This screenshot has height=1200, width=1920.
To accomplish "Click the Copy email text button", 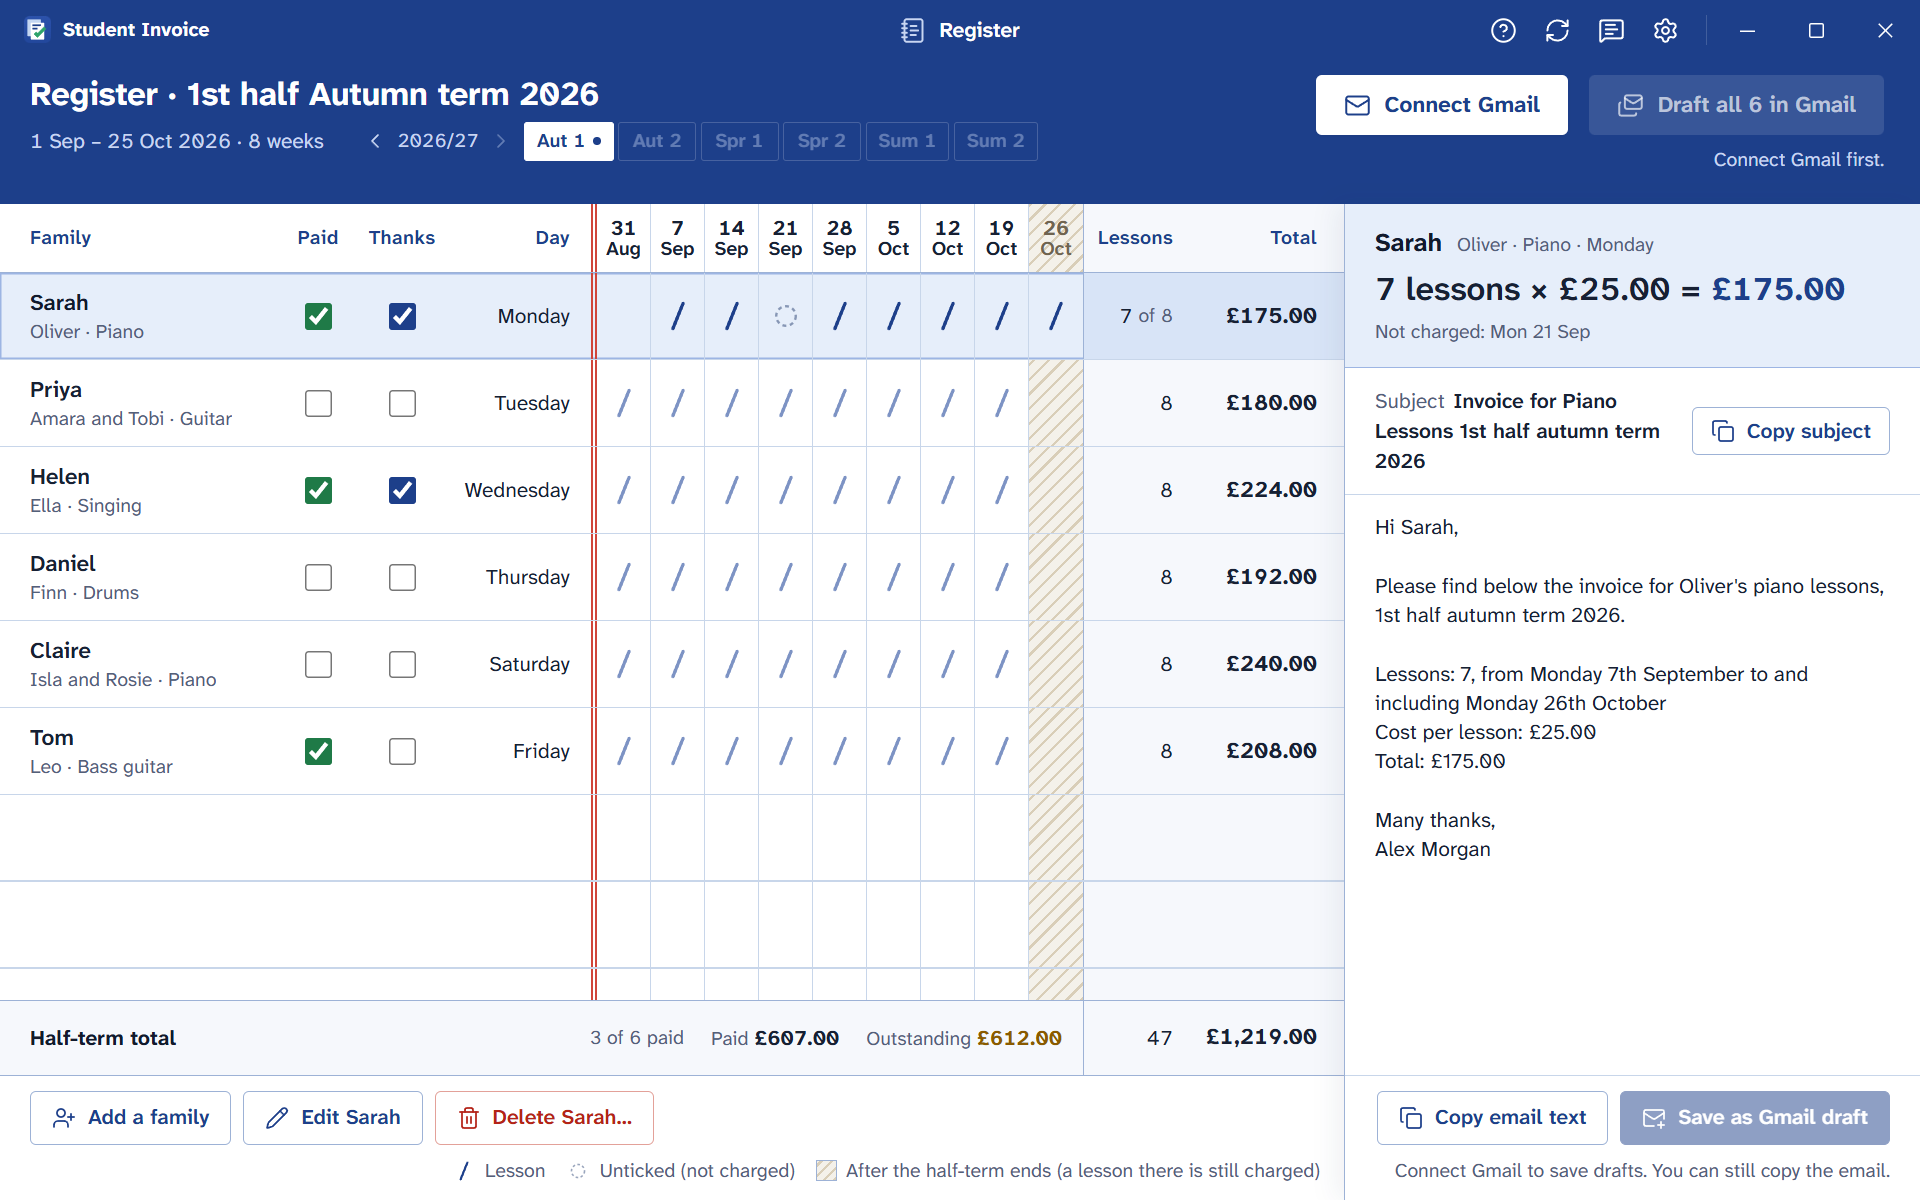I will [1492, 1117].
